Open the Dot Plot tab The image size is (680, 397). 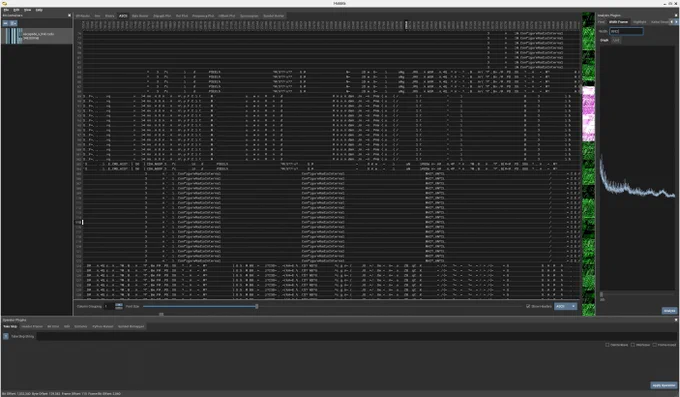point(182,16)
